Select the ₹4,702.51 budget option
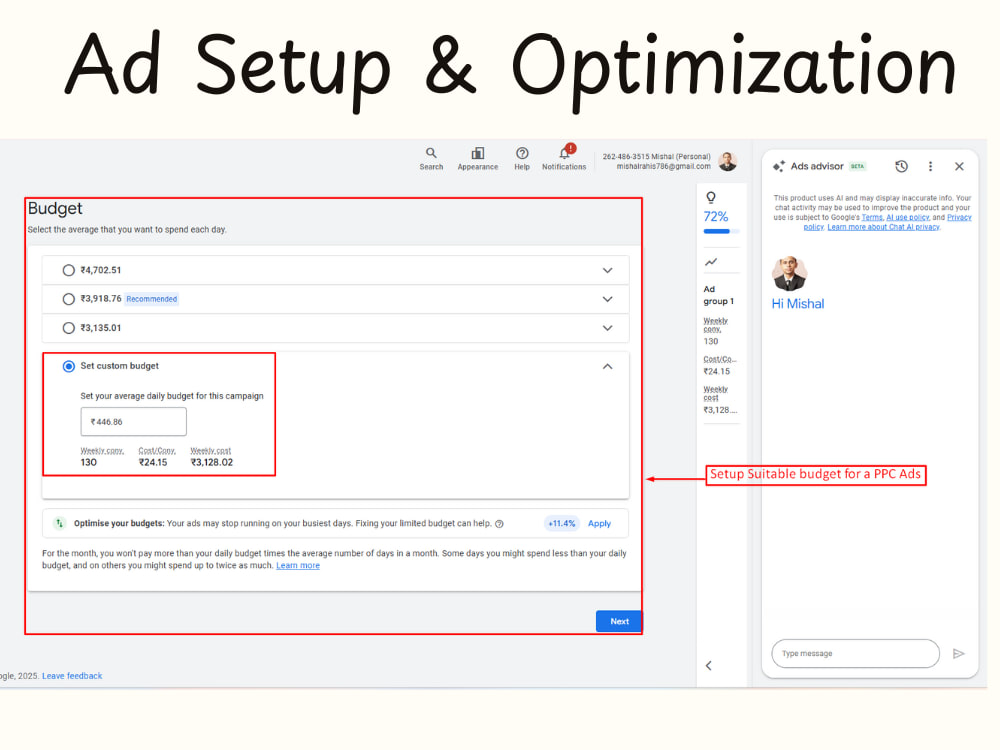The width and height of the screenshot is (1000, 750). (x=68, y=270)
